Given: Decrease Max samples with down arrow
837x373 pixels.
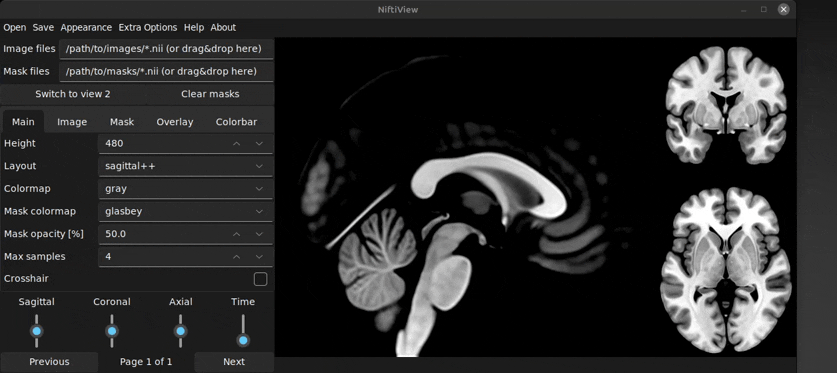Looking at the screenshot, I should 259,257.
